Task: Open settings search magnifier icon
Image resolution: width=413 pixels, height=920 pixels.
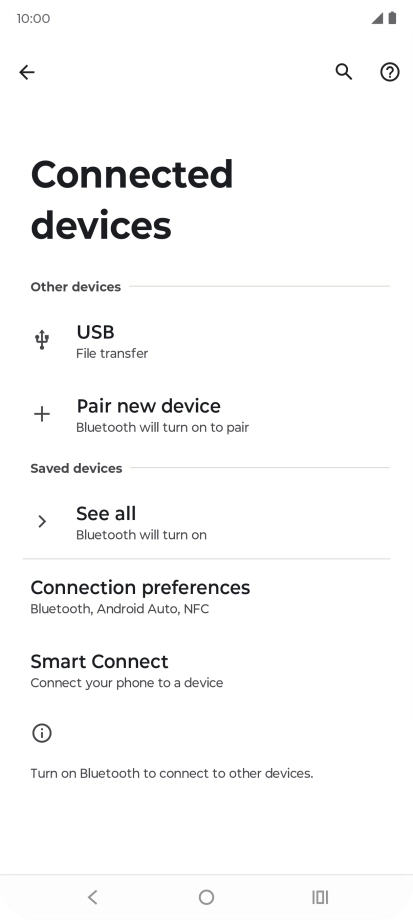Action: (x=344, y=72)
